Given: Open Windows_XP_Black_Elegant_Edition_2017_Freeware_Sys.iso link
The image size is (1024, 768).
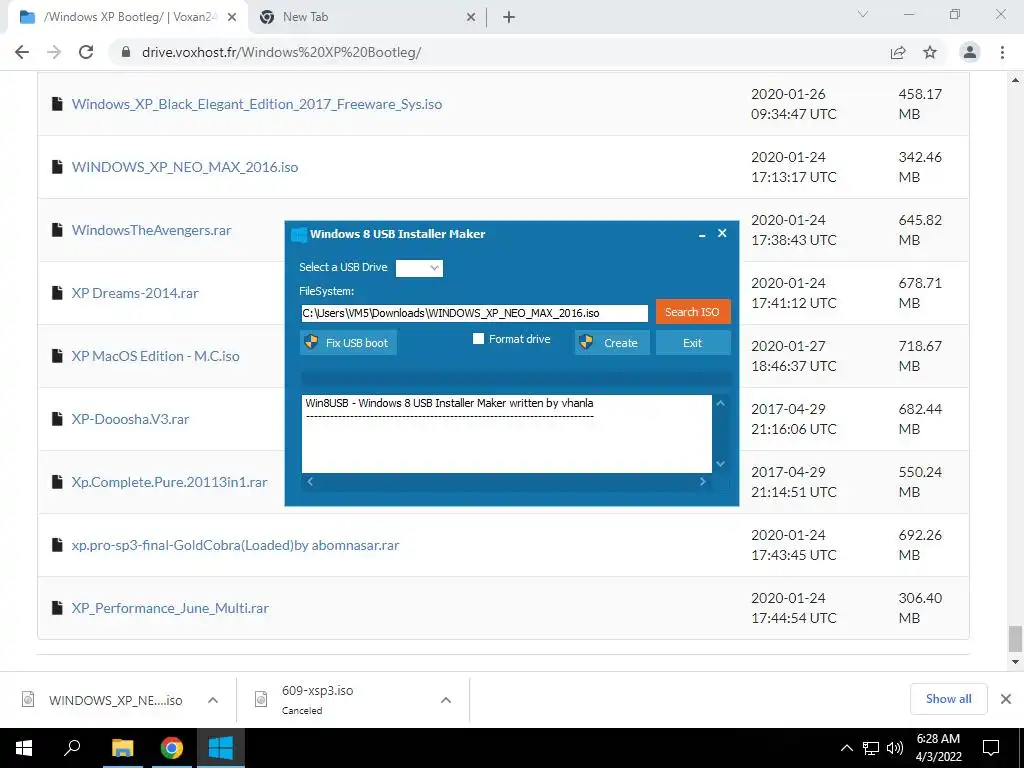Looking at the screenshot, I should pos(257,104).
